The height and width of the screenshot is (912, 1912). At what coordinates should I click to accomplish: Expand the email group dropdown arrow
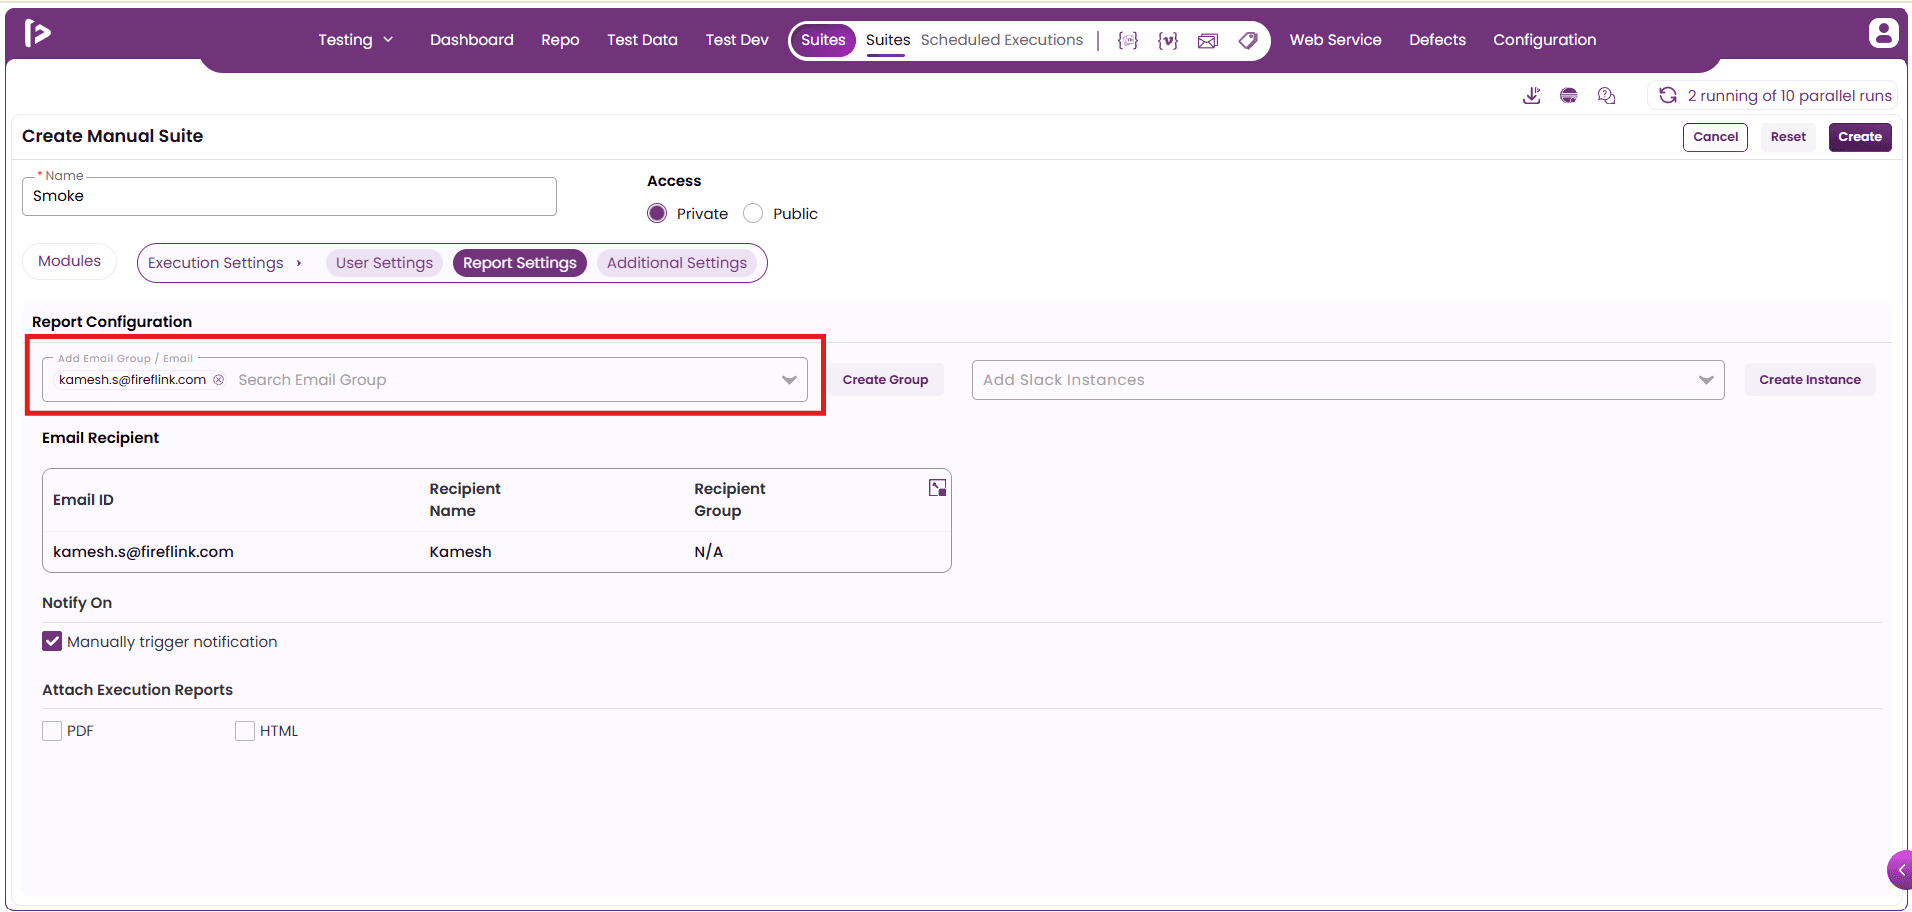point(789,380)
